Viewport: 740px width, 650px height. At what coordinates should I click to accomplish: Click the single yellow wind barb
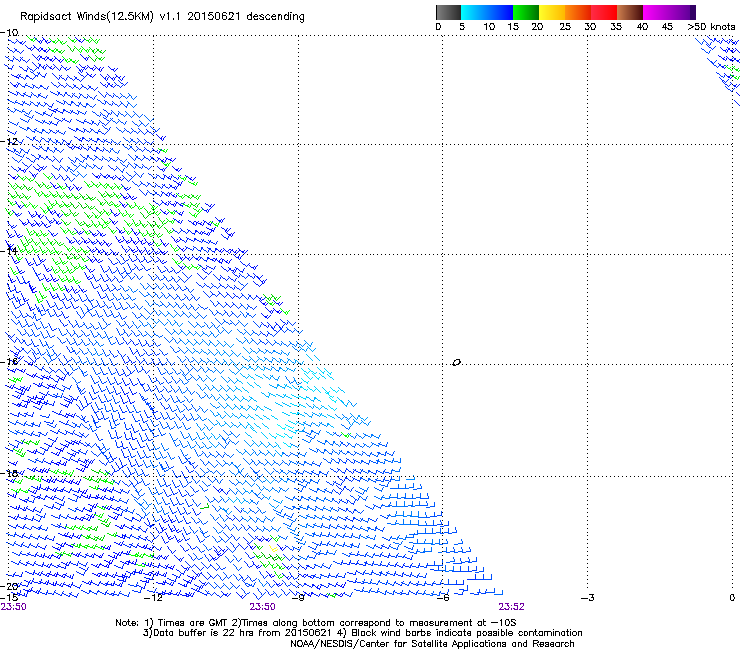tap(273, 549)
